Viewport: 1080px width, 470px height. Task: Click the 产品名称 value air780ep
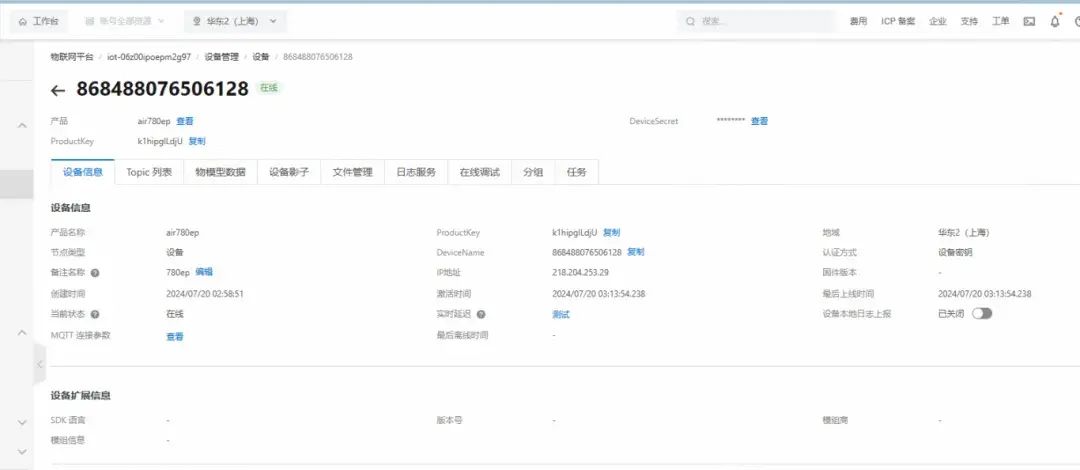(183, 232)
